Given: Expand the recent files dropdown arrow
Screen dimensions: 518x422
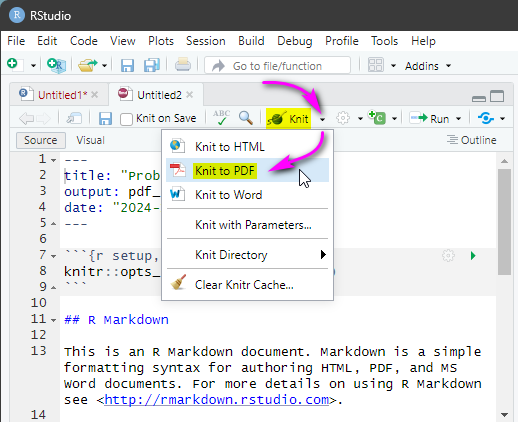Looking at the screenshot, I should 104,66.
